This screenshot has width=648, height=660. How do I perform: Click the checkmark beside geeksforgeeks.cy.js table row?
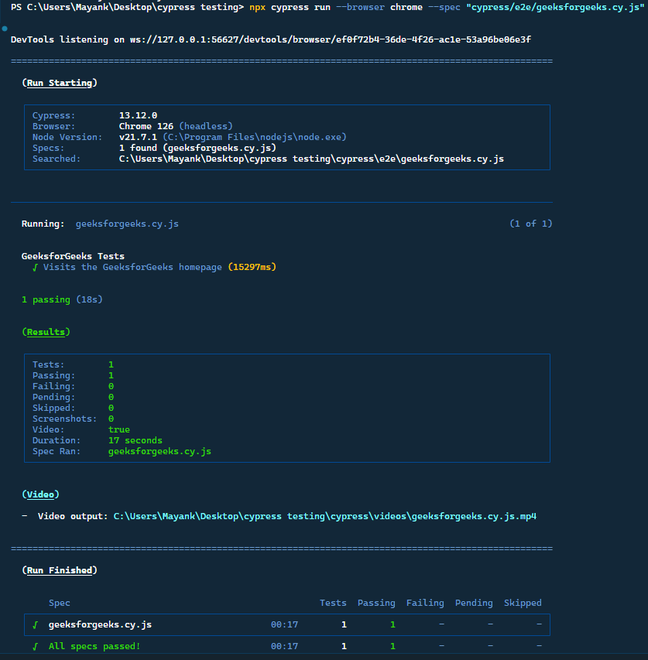(35, 625)
